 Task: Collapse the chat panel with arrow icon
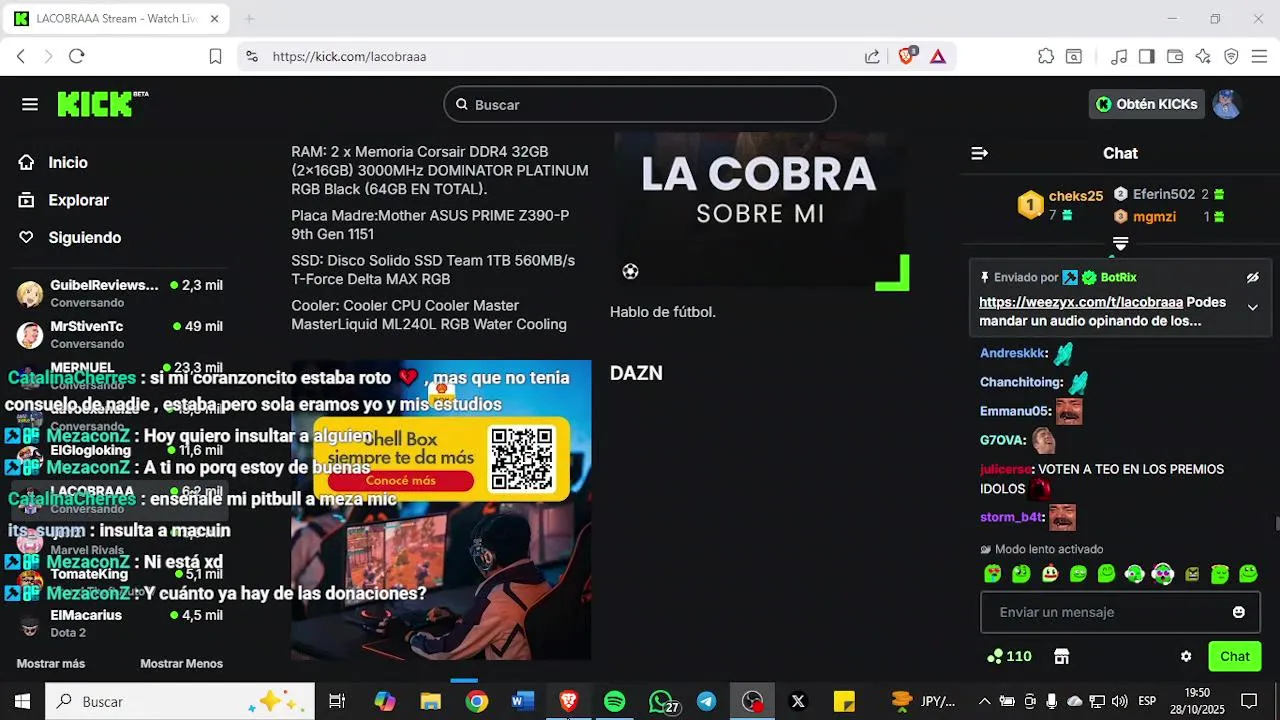tap(979, 153)
